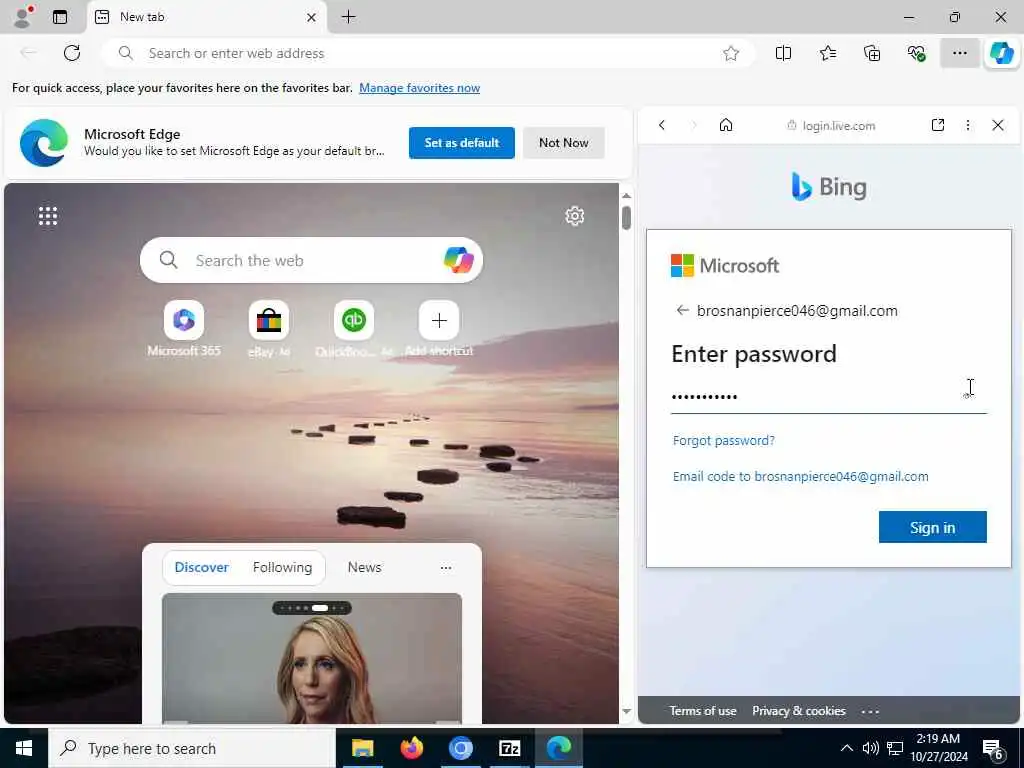Open the Edge profile icon
This screenshot has width=1024, height=768.
point(22,16)
